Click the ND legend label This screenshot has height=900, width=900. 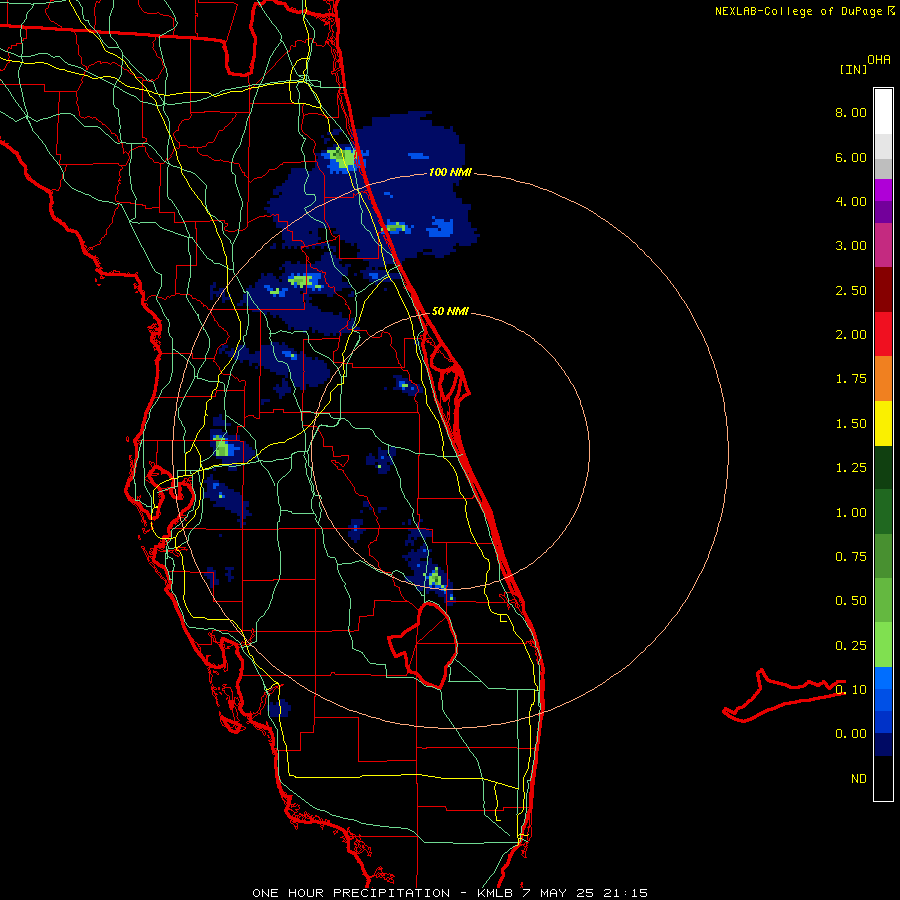[859, 779]
